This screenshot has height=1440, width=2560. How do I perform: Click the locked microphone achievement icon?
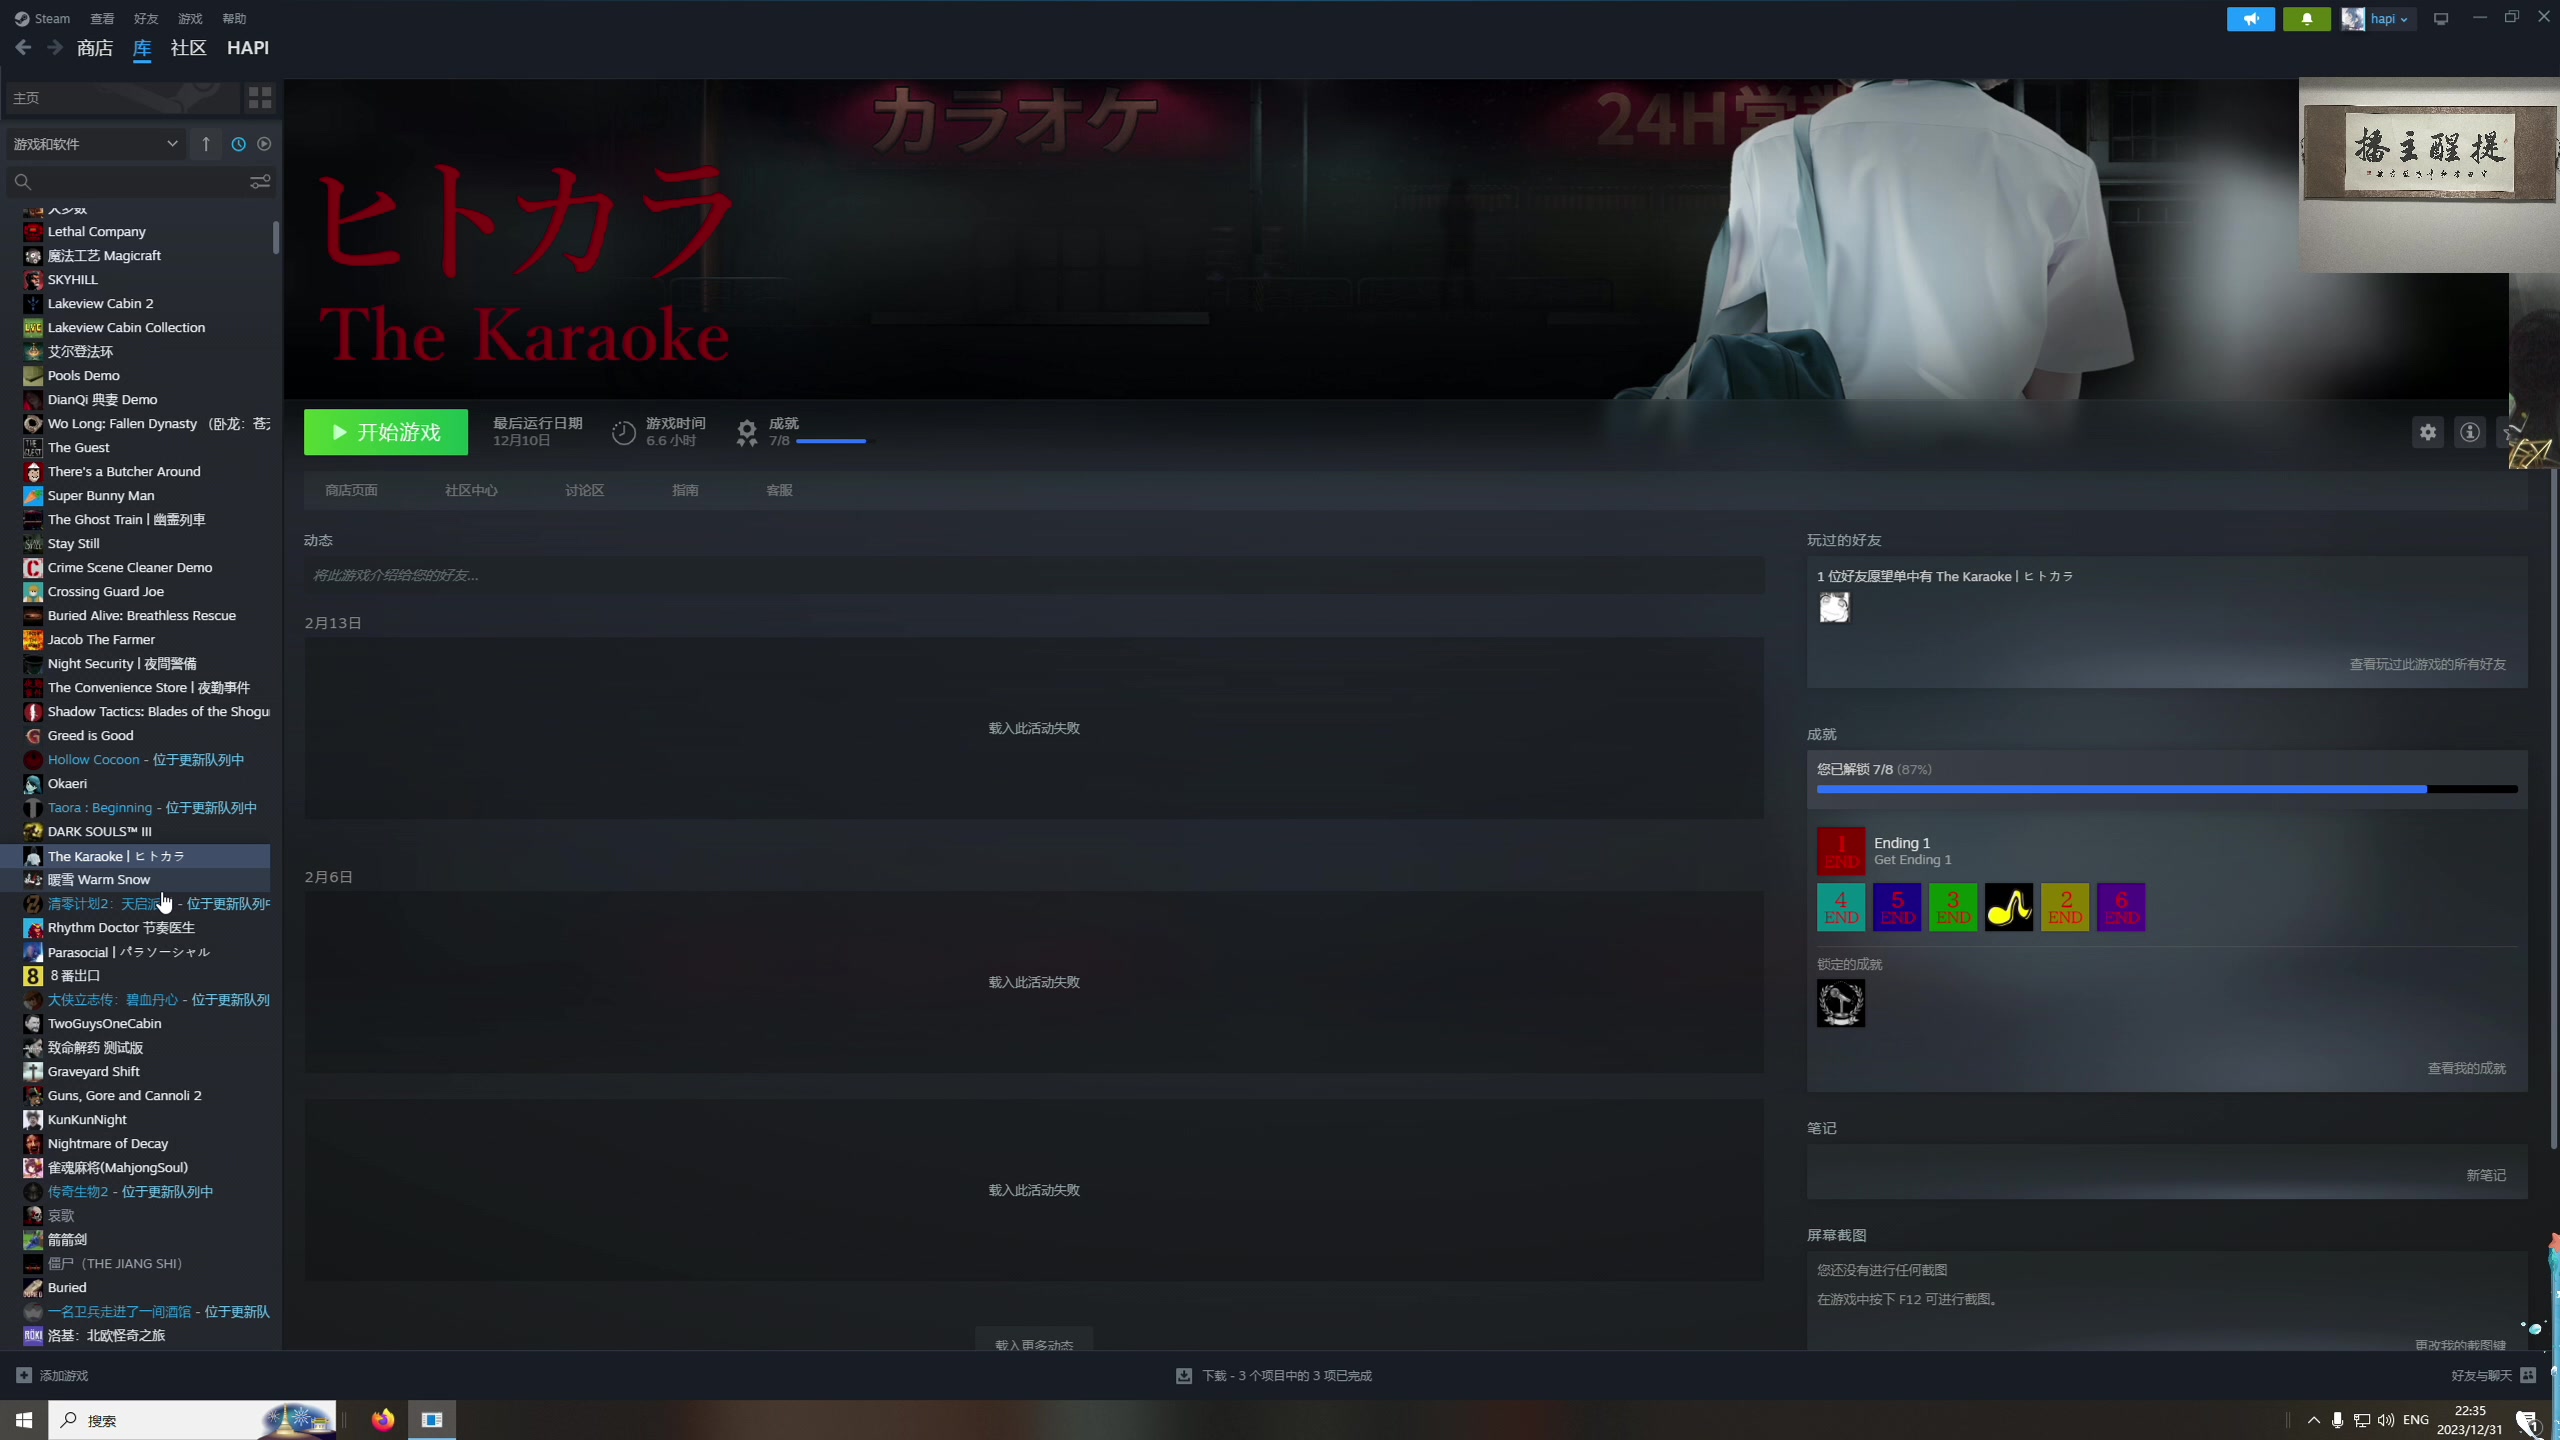coord(1840,1003)
